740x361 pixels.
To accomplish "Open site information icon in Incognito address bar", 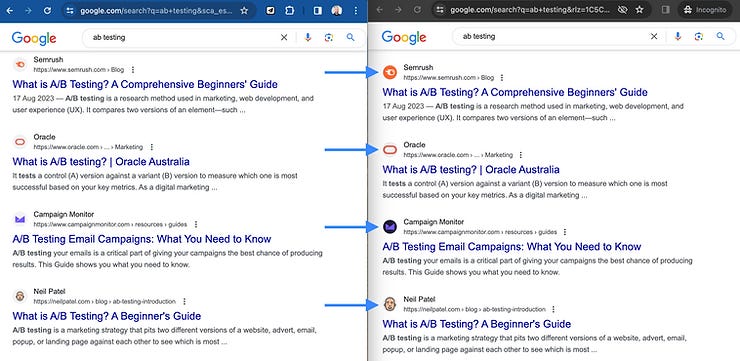I will pos(440,9).
